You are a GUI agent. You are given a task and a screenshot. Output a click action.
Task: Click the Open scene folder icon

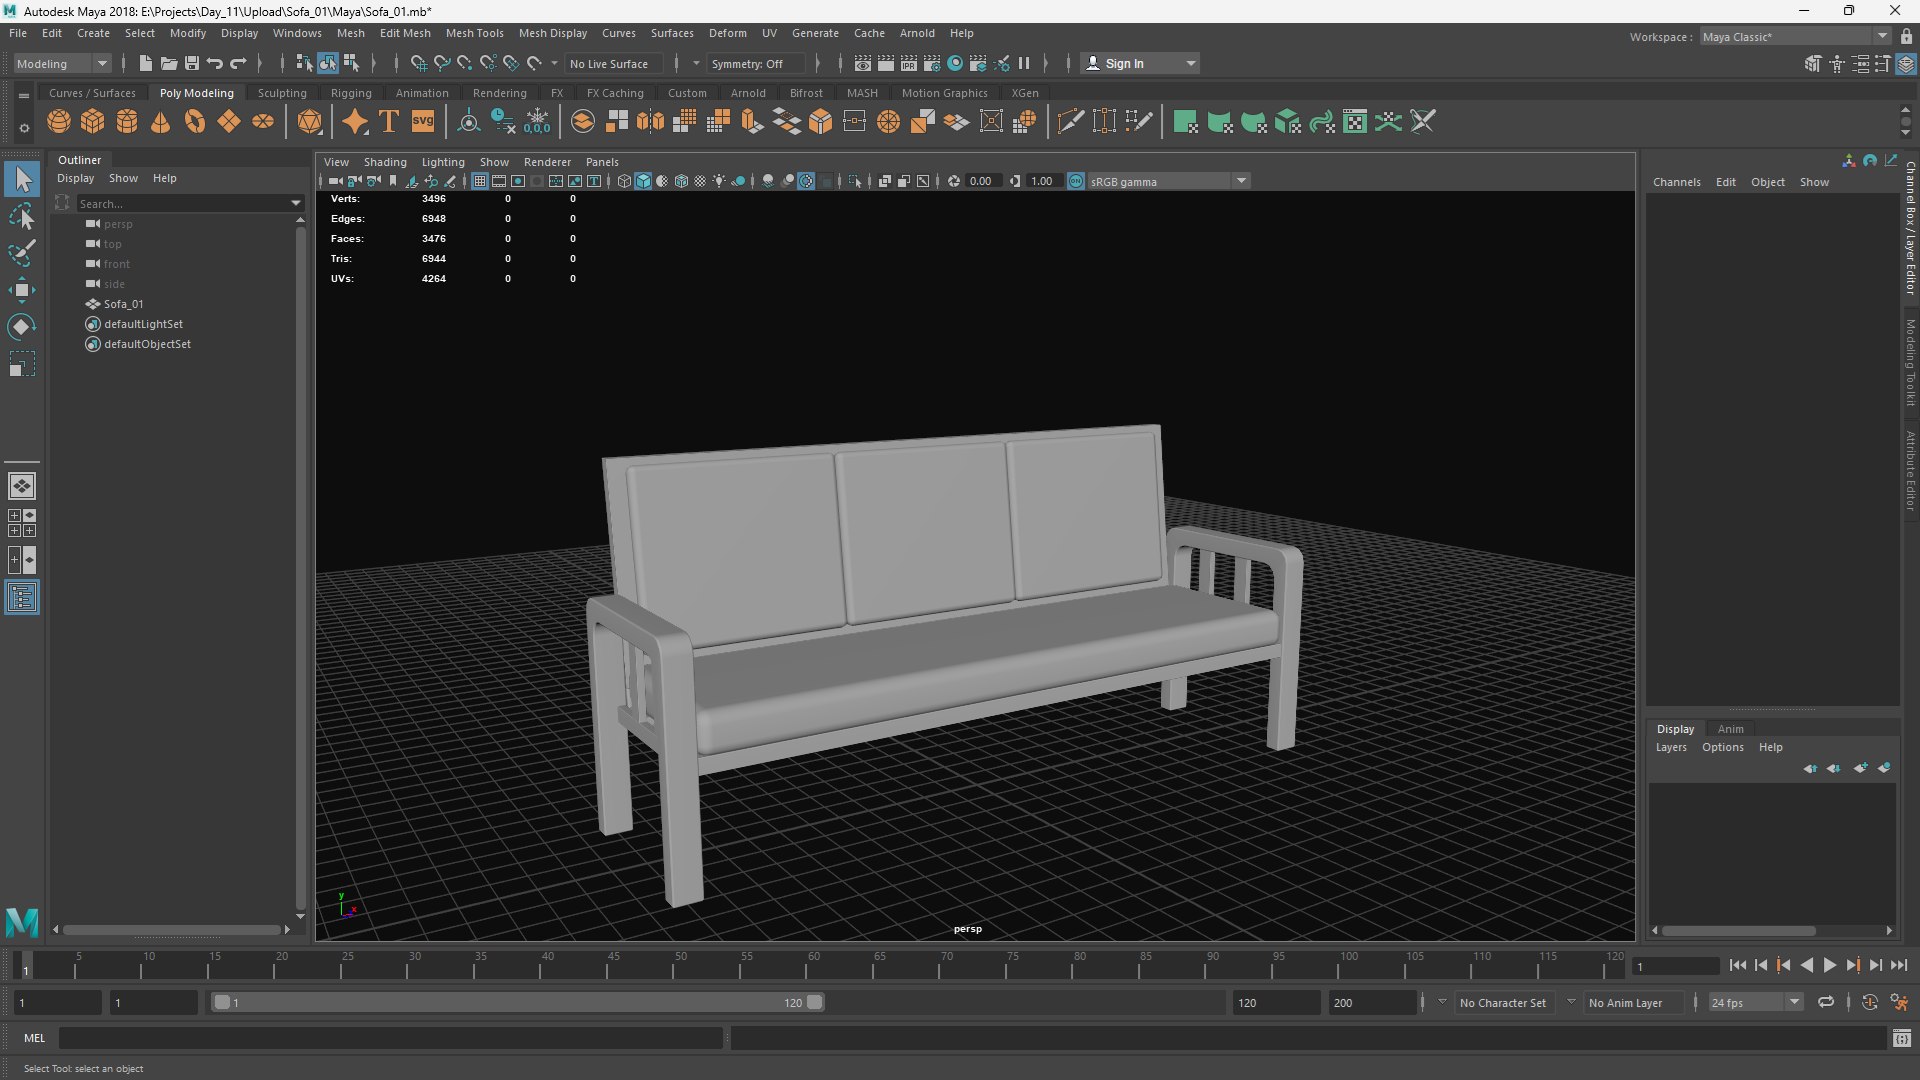click(169, 63)
